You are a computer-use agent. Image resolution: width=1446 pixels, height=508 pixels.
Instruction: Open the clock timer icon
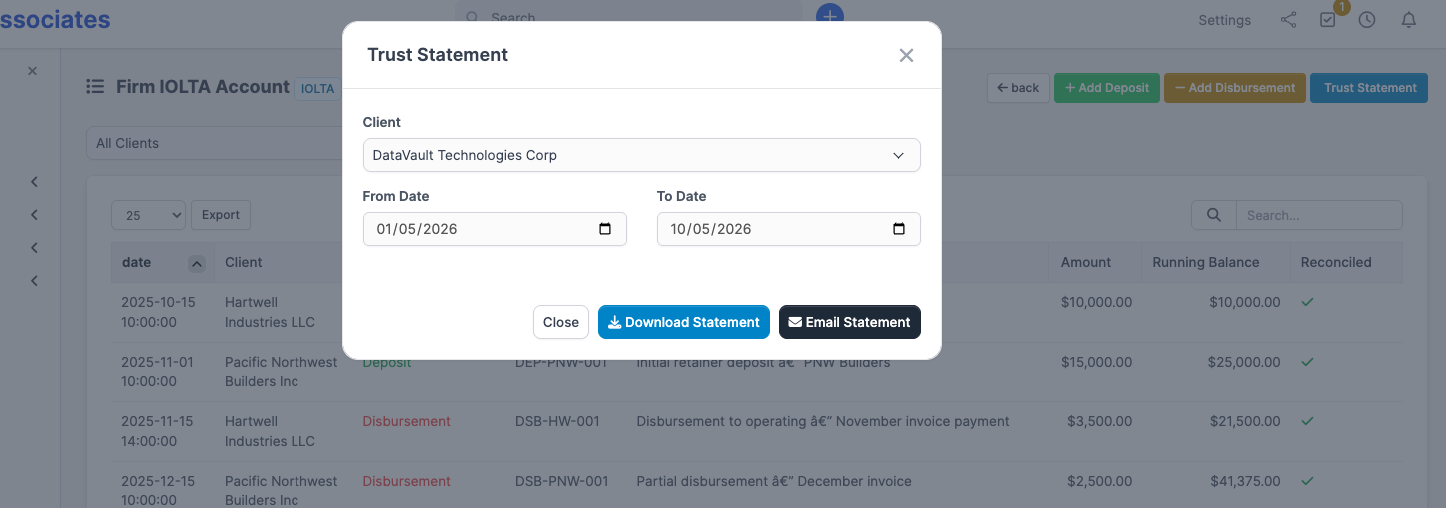[x=1367, y=20]
